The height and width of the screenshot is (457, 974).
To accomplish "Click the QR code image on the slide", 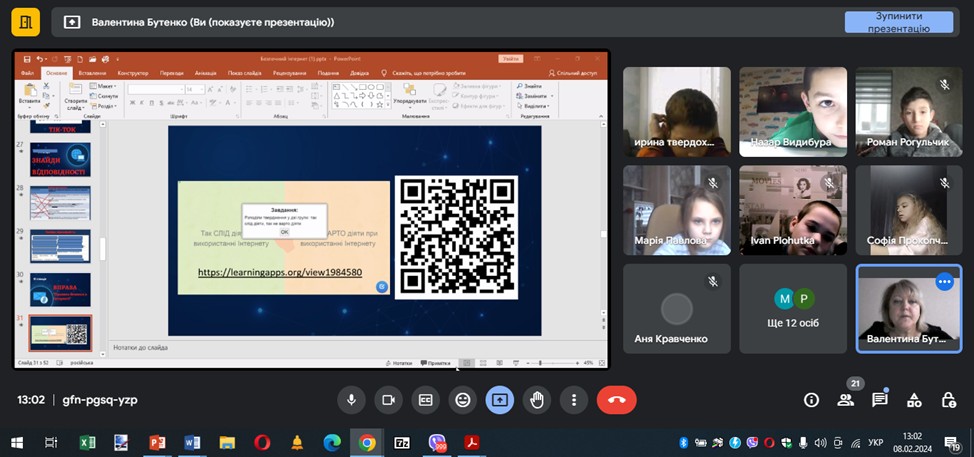I will [x=457, y=237].
